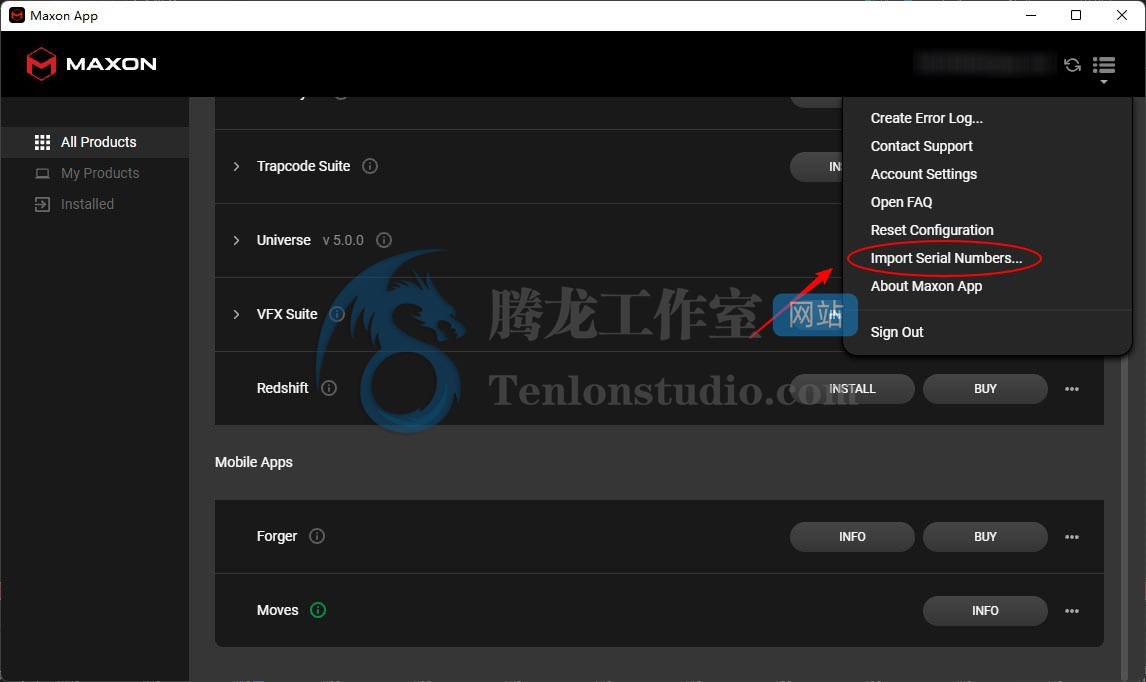Choose Reset Configuration menu entry
Image resolution: width=1146 pixels, height=682 pixels.
pos(932,230)
